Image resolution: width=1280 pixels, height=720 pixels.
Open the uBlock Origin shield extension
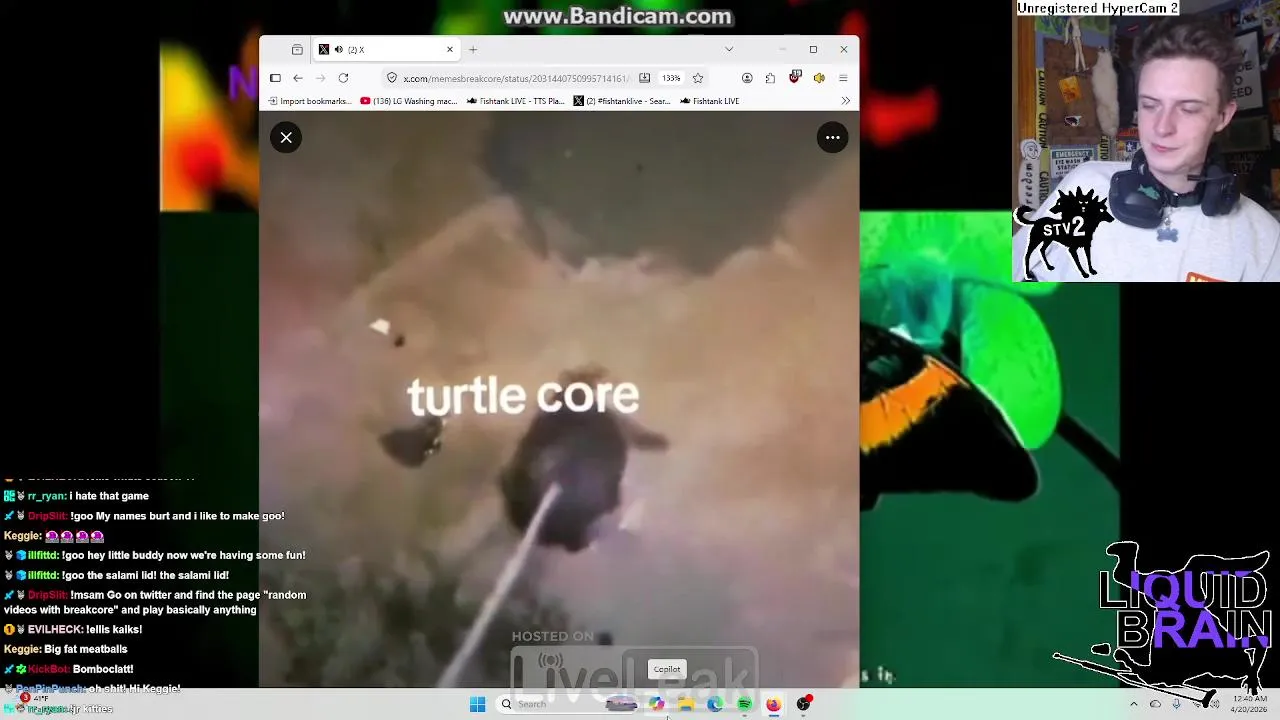[795, 77]
